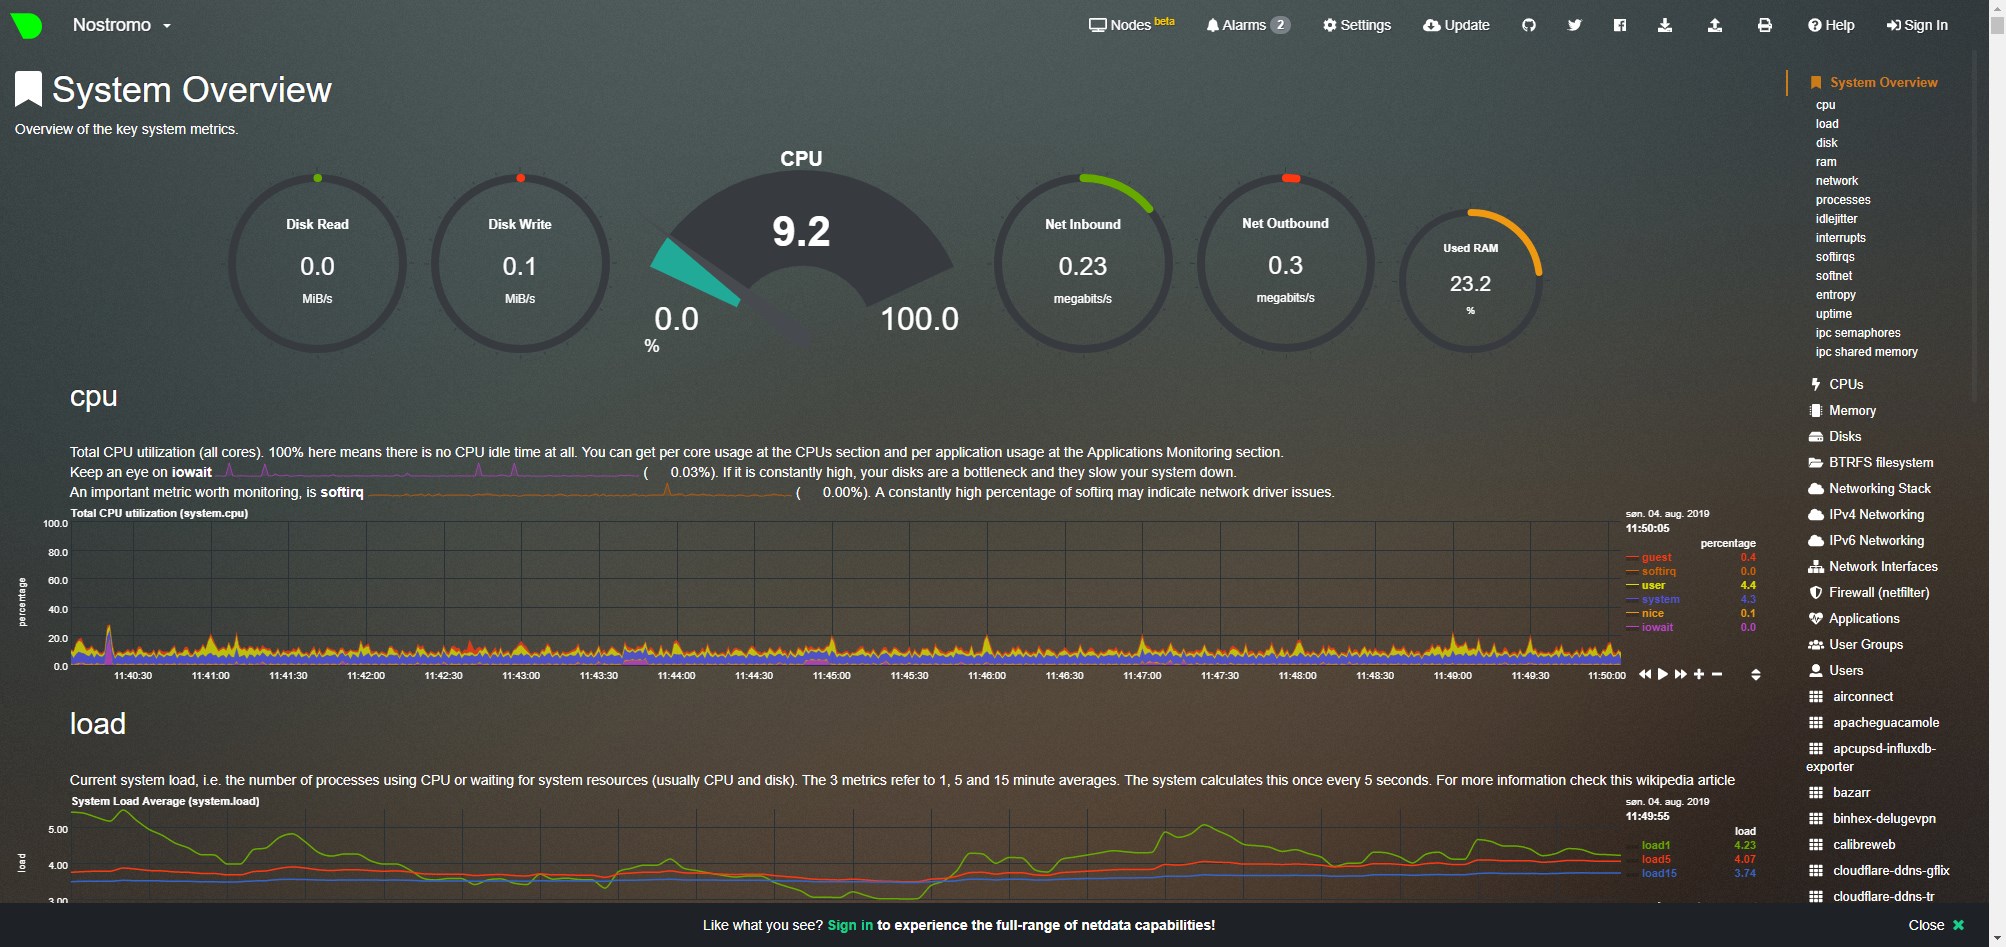Click the green Sign in banner link
The width and height of the screenshot is (2006, 947).
(x=850, y=925)
